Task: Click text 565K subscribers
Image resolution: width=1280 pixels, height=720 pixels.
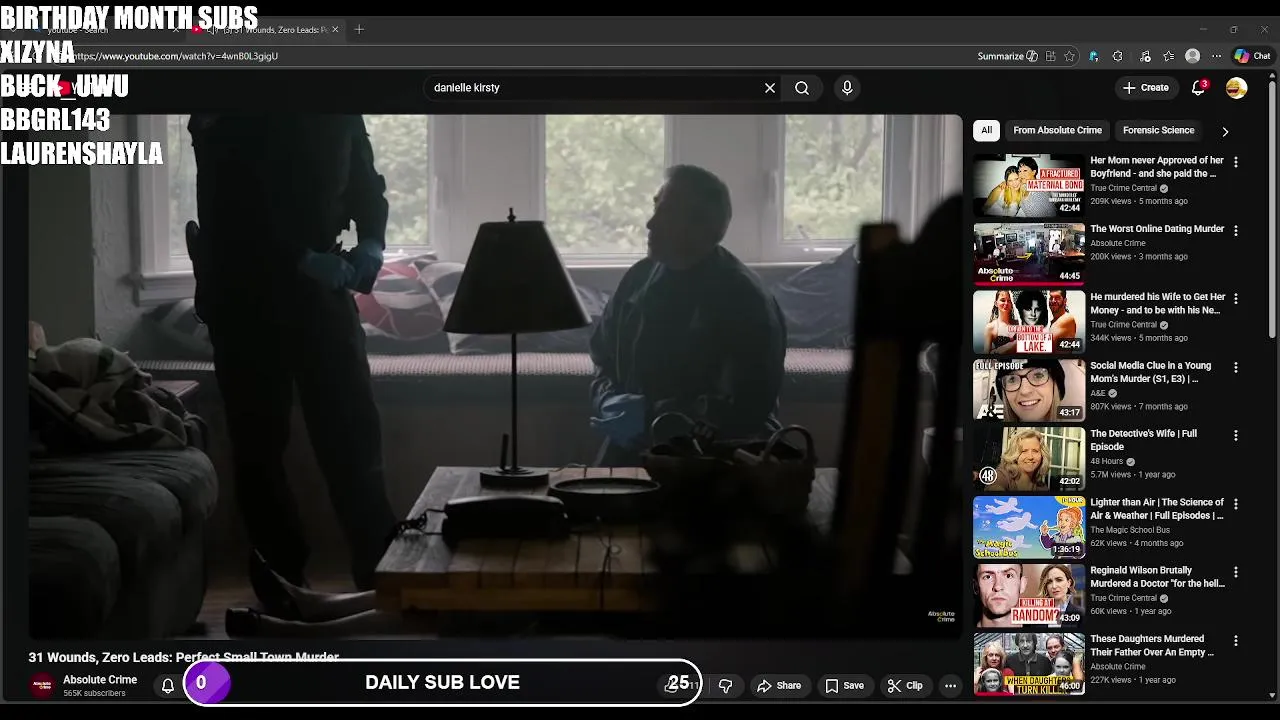Action: [94, 693]
